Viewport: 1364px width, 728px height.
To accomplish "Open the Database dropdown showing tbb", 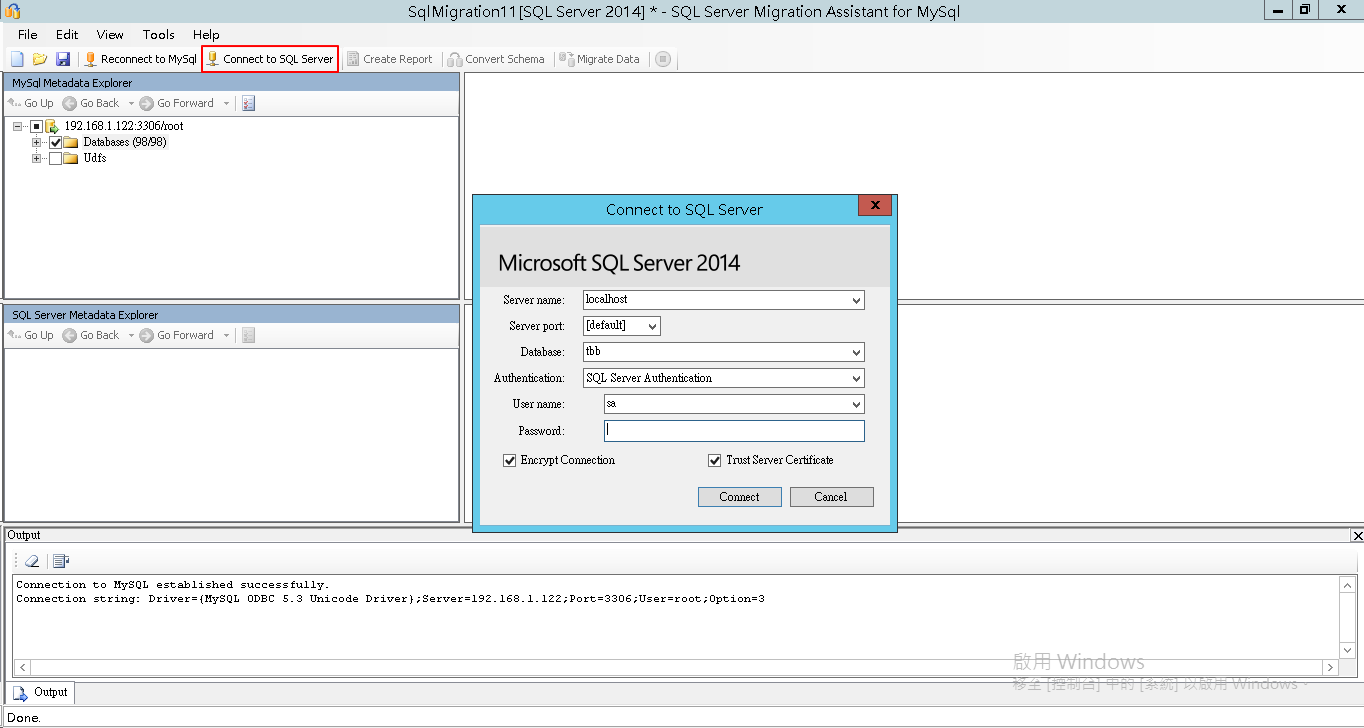I will tap(856, 352).
